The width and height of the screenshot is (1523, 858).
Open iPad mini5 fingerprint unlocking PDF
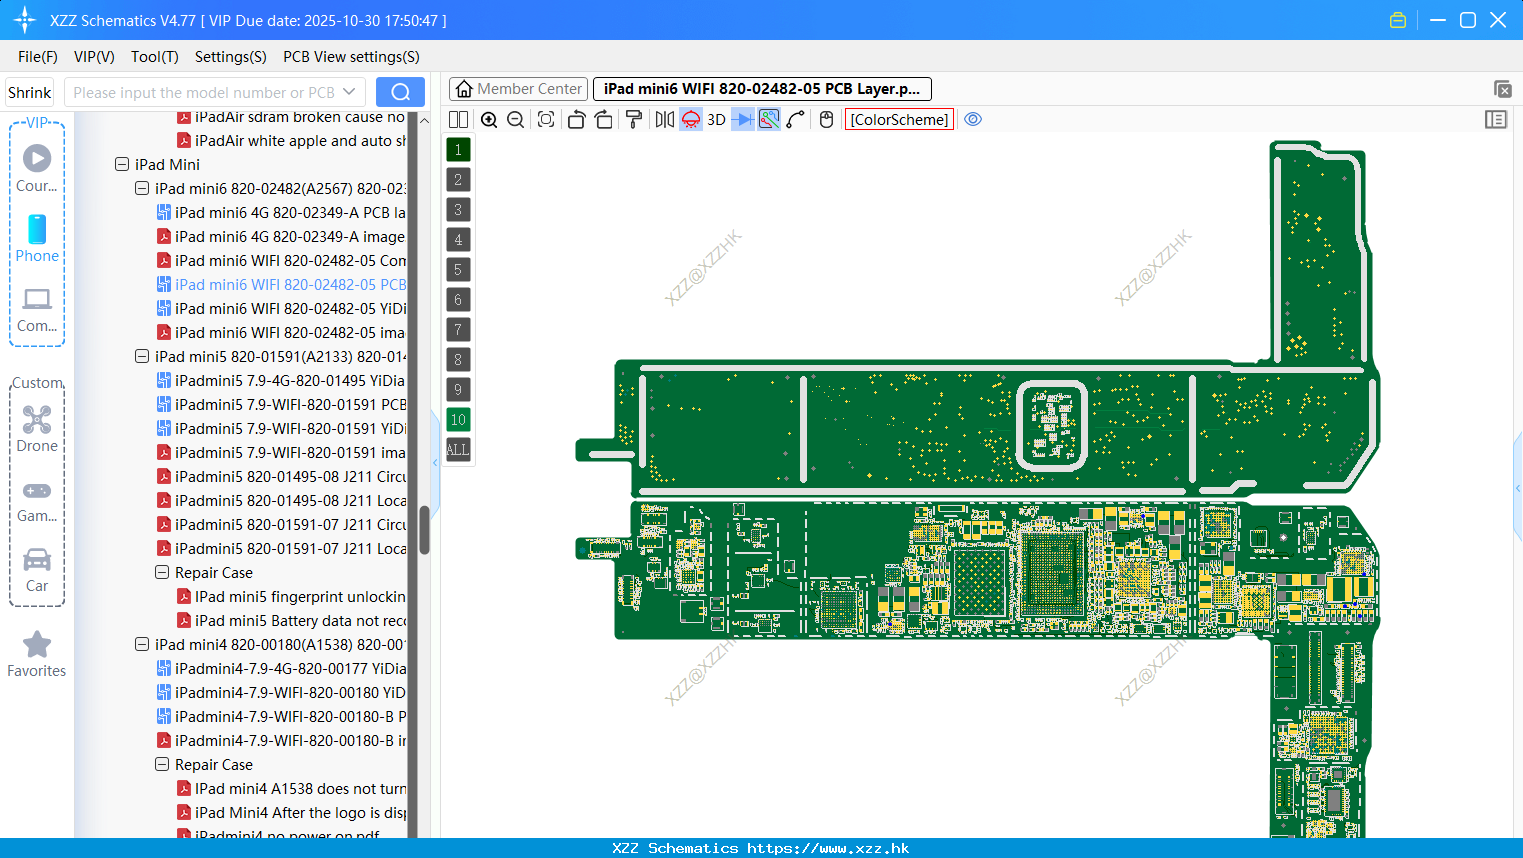coord(291,596)
